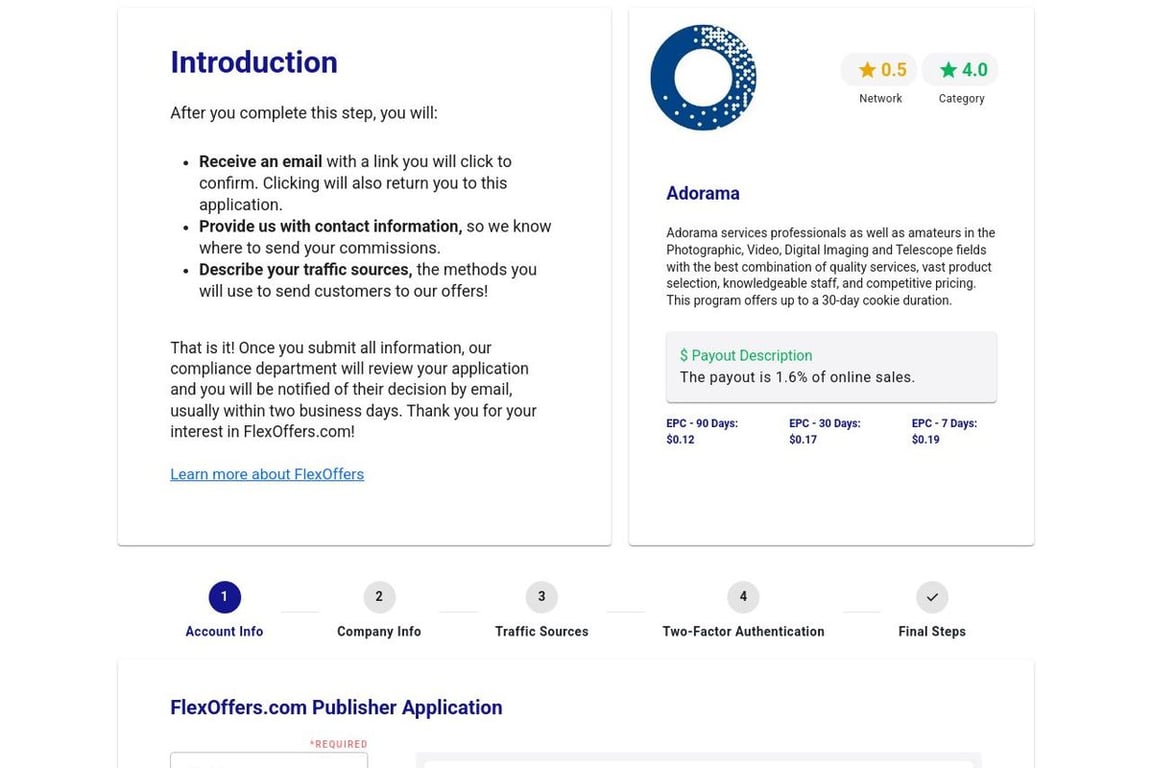Screen dimensions: 1152x768
Task: Click the EPC - 7 Days value $0.19
Action: 926,439
